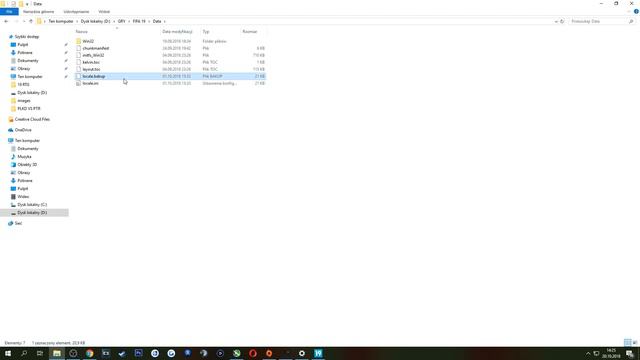Select 'GRY' breadcrumb in address bar
This screenshot has height=360, width=640.
122,21
